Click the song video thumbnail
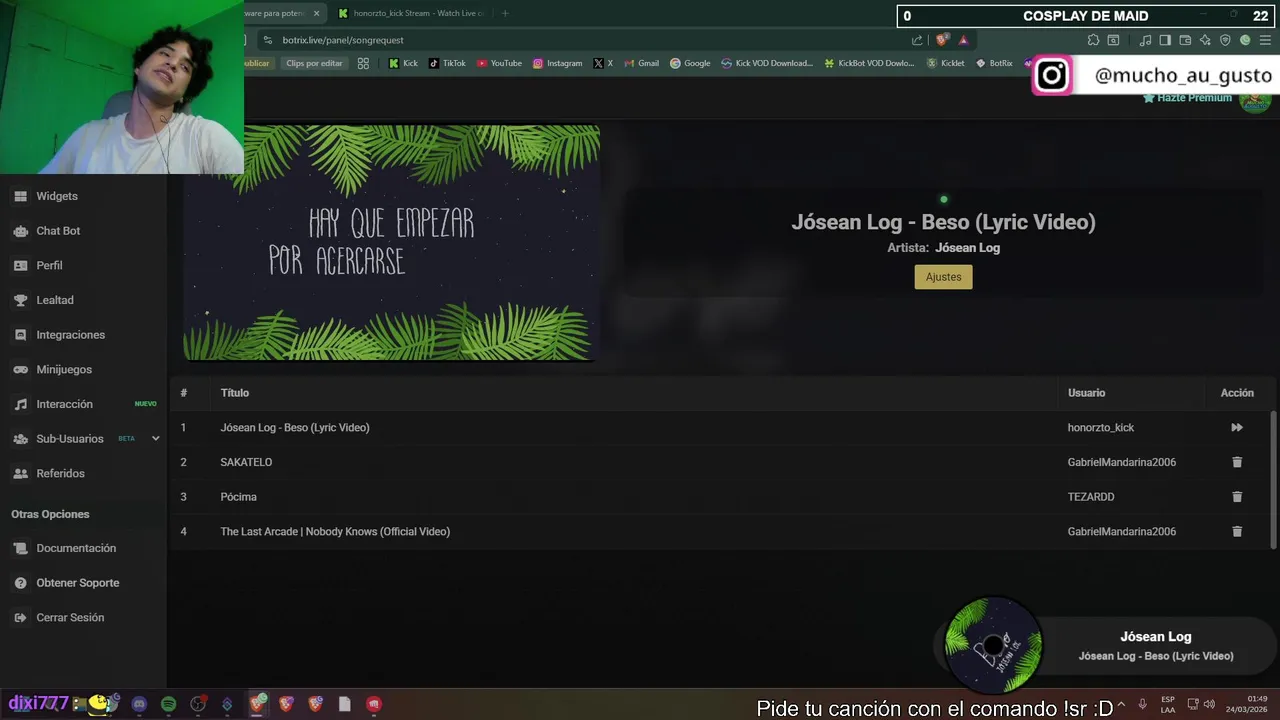1280x720 pixels. coord(391,242)
